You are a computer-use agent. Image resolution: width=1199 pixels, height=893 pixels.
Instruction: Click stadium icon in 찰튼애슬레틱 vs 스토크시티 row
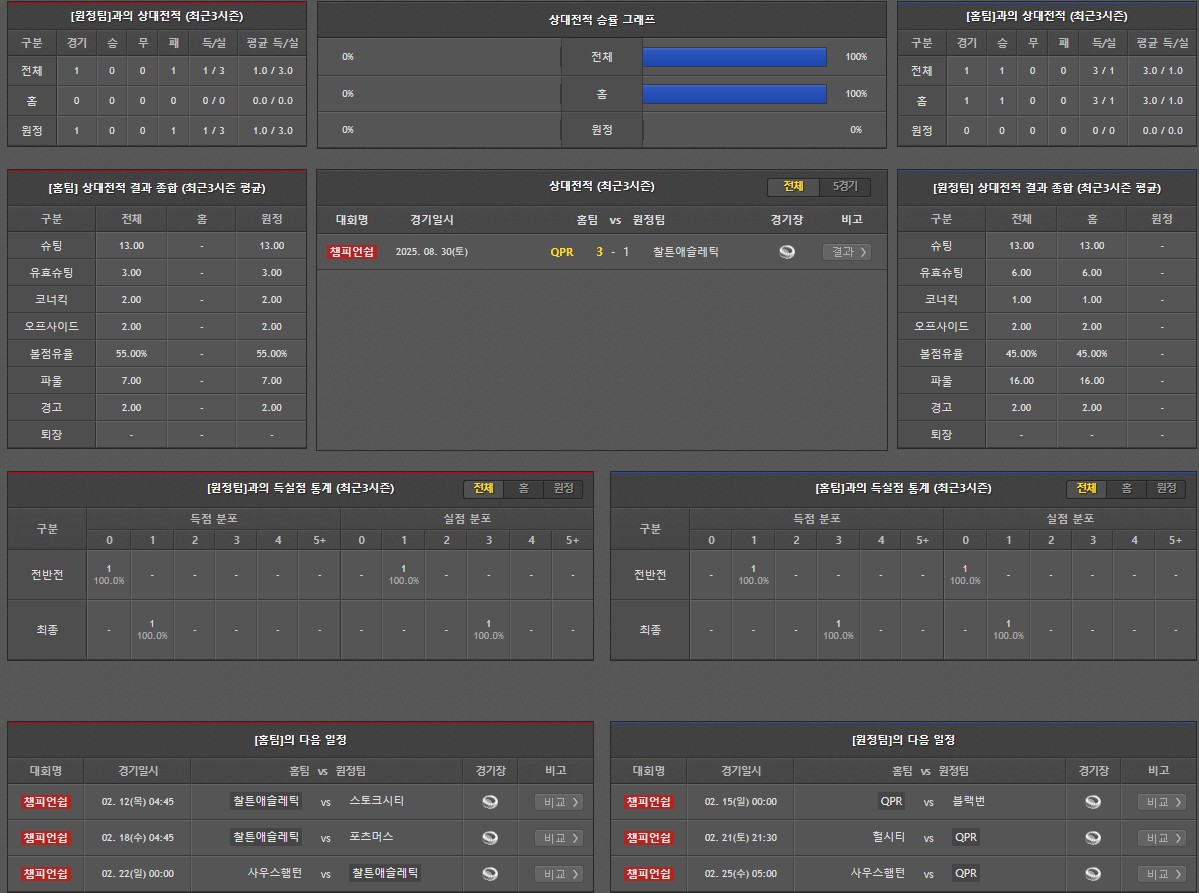click(490, 802)
